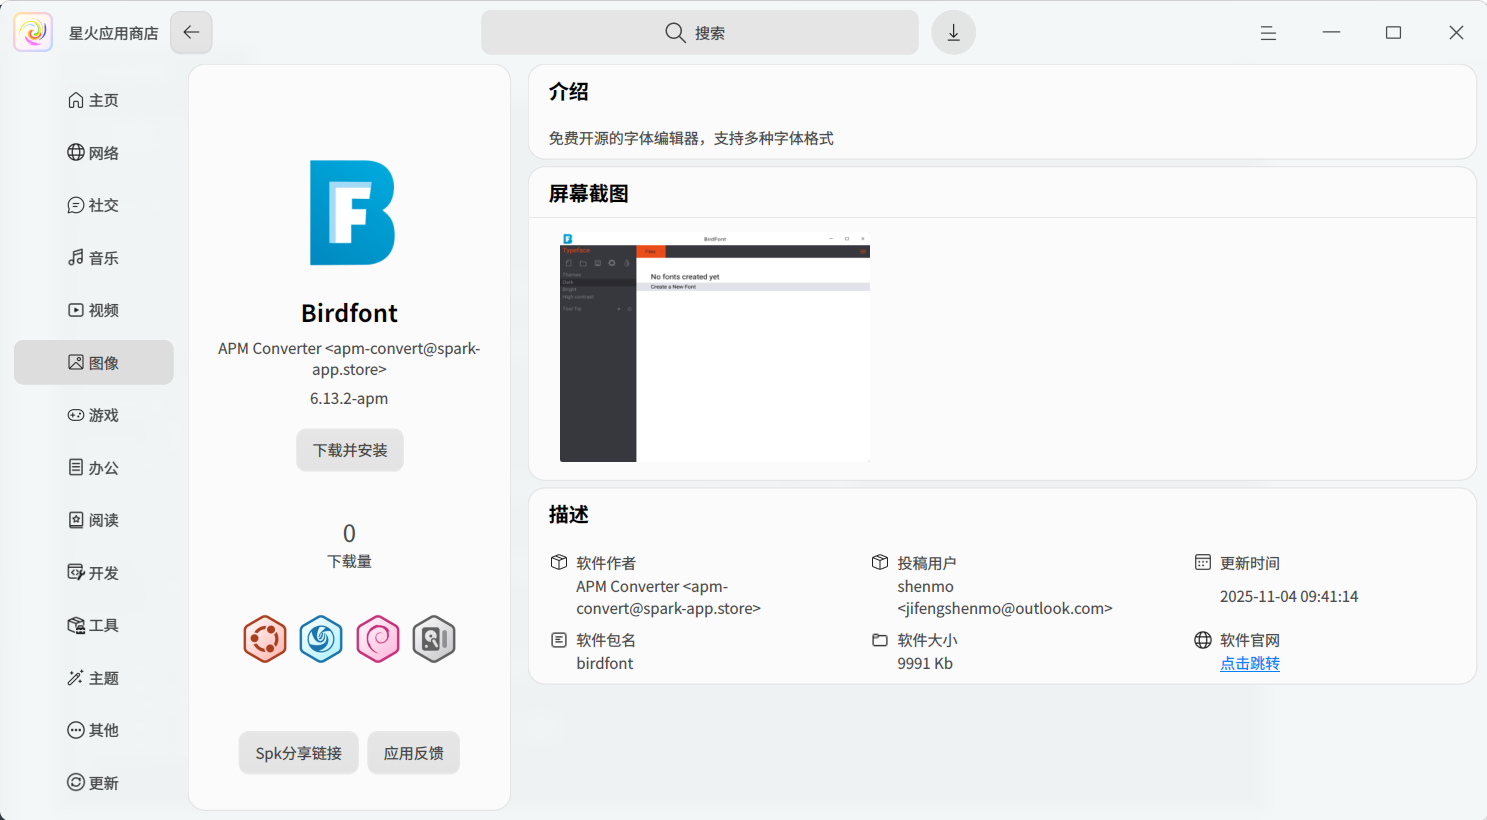Click in the 搜索 search field
The width and height of the screenshot is (1487, 820).
(700, 32)
